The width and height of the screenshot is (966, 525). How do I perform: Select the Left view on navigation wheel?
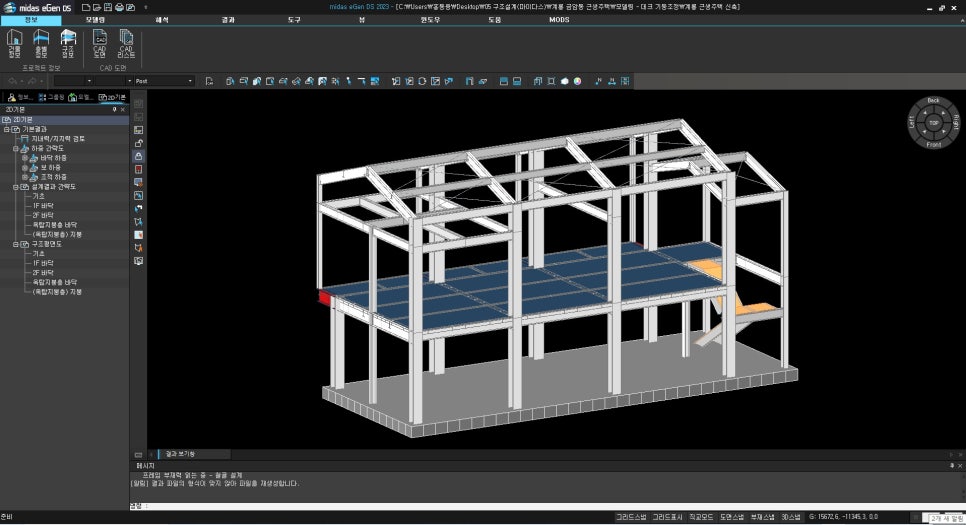(x=912, y=122)
